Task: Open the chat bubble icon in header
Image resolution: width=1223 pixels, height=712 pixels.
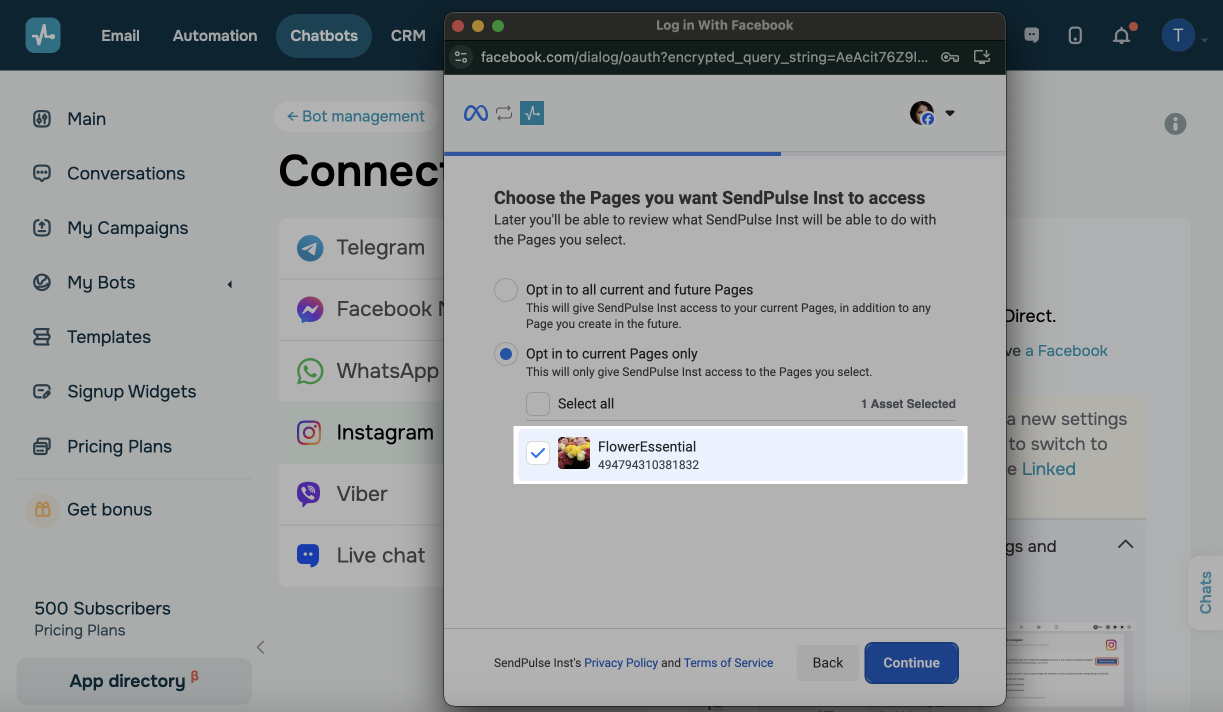Action: 1032,35
